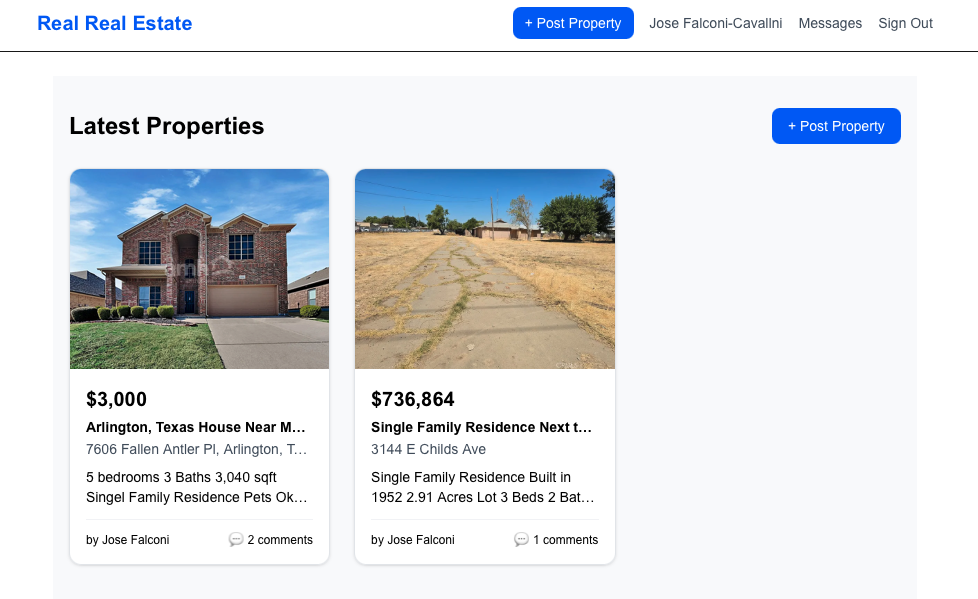Viewport: 978px width, 599px height.
Task: Click the Real Real Estate logo
Action: pyautogui.click(x=115, y=23)
